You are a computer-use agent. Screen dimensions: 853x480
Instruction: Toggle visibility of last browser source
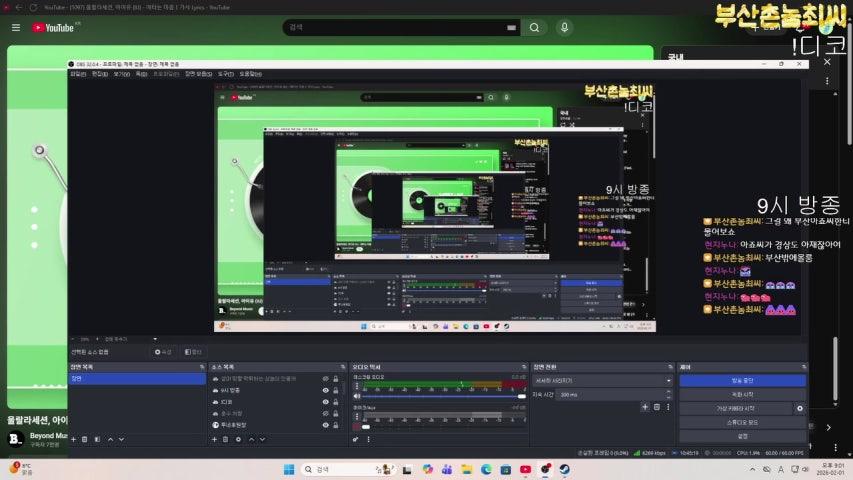pyautogui.click(x=325, y=425)
